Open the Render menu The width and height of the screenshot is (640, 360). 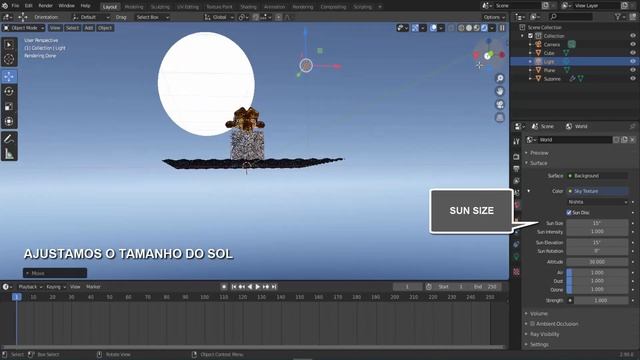[45, 6]
